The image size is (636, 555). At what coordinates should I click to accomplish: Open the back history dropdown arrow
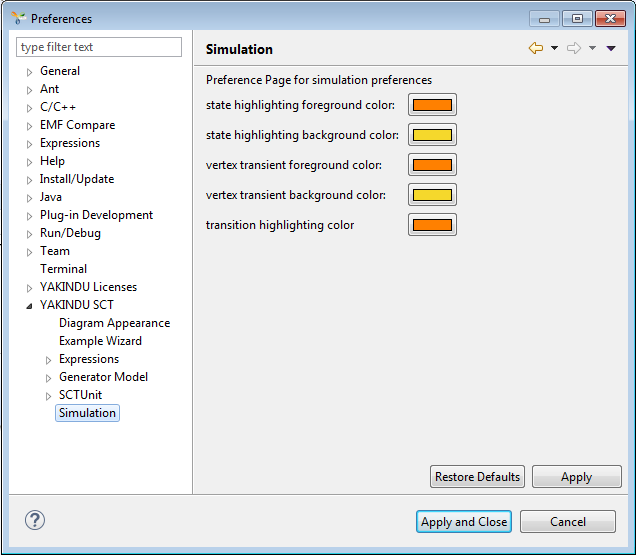click(x=554, y=48)
